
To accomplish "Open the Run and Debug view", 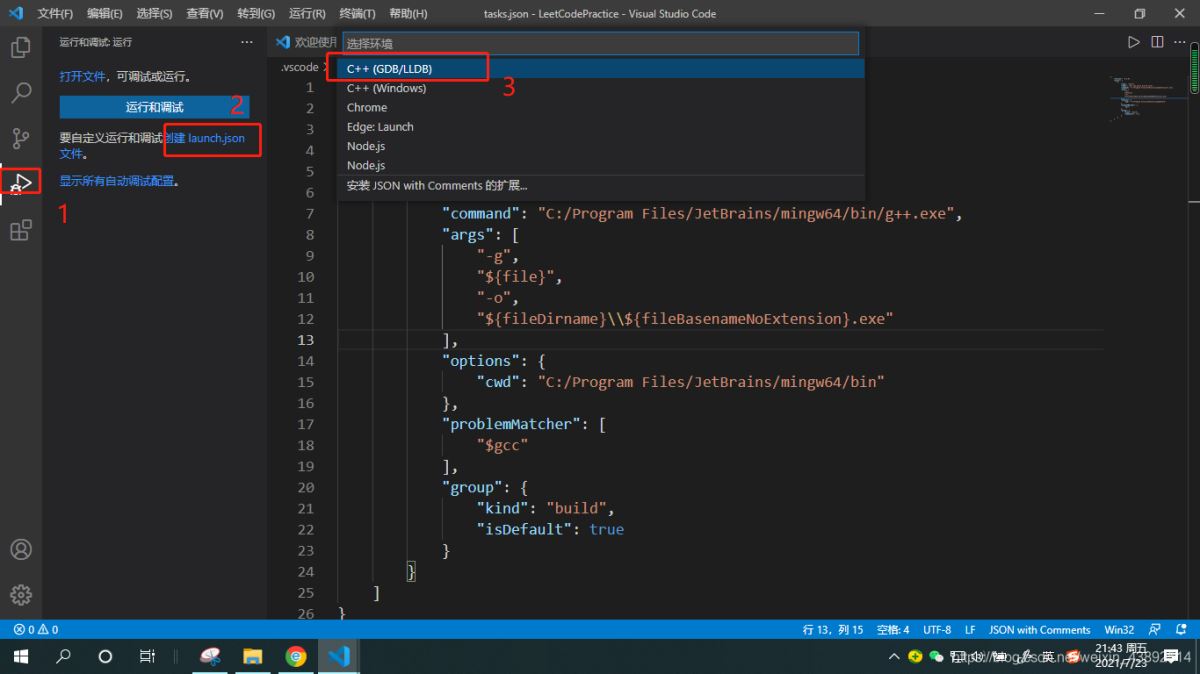I will (21, 183).
